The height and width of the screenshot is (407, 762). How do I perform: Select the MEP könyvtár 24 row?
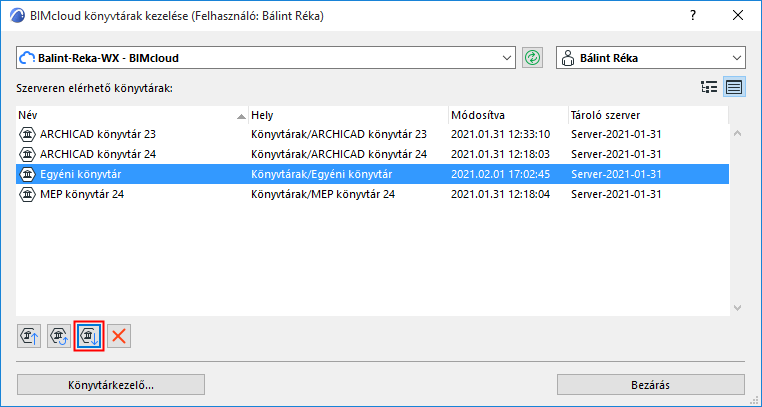pos(372,194)
